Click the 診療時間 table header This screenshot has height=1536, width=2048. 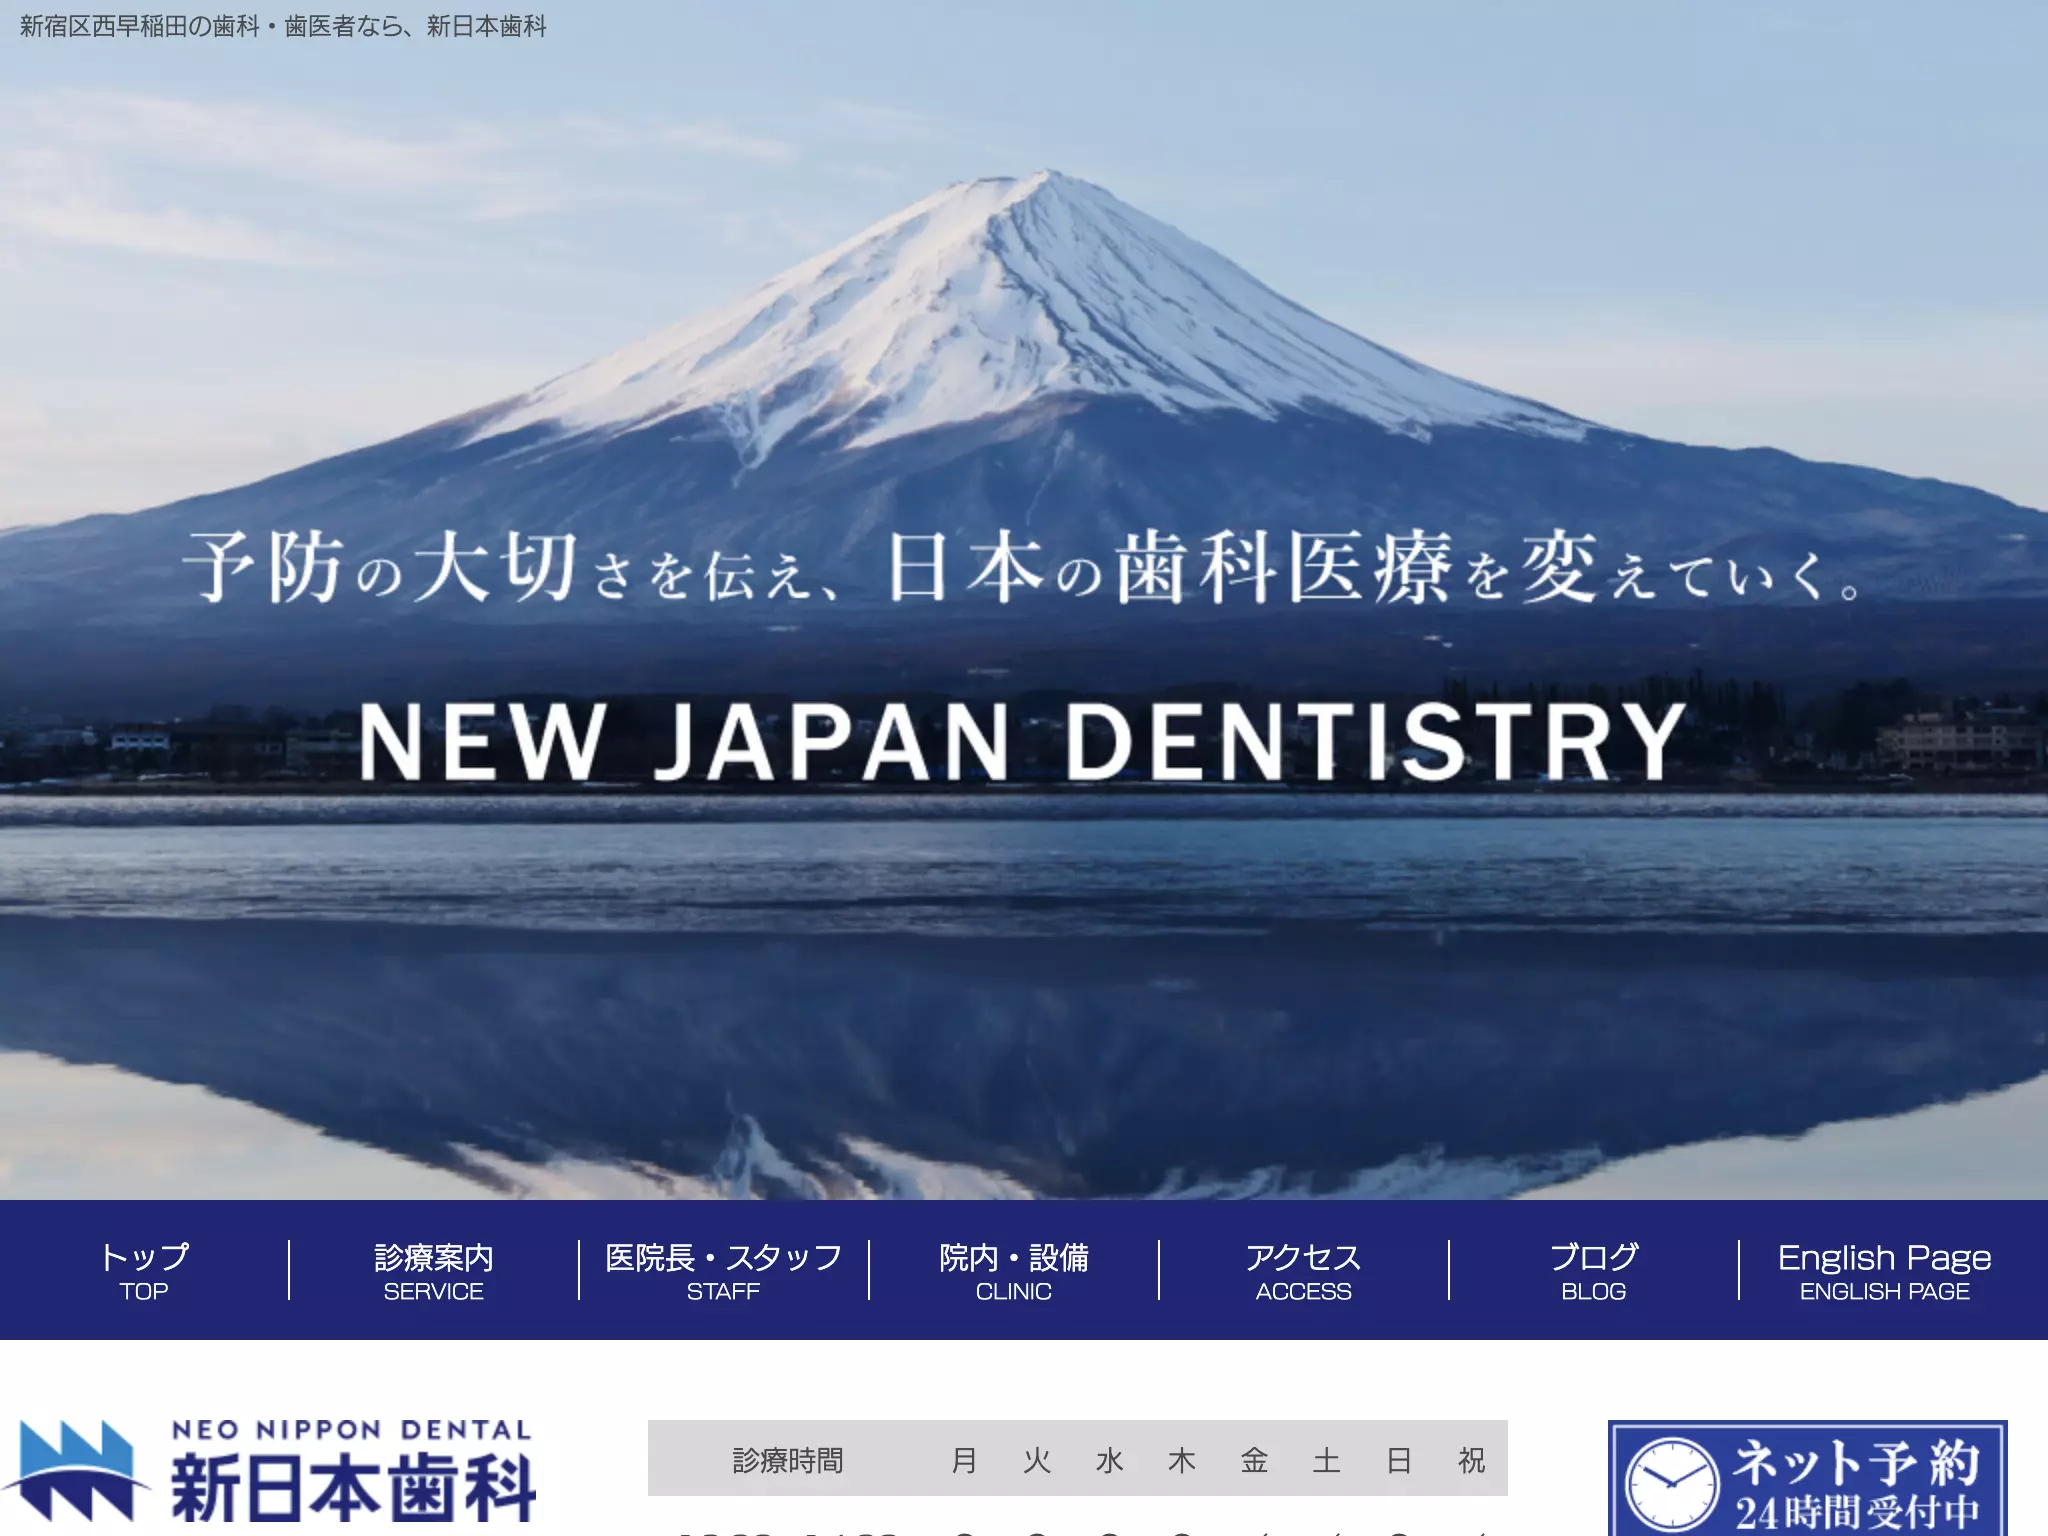click(788, 1461)
